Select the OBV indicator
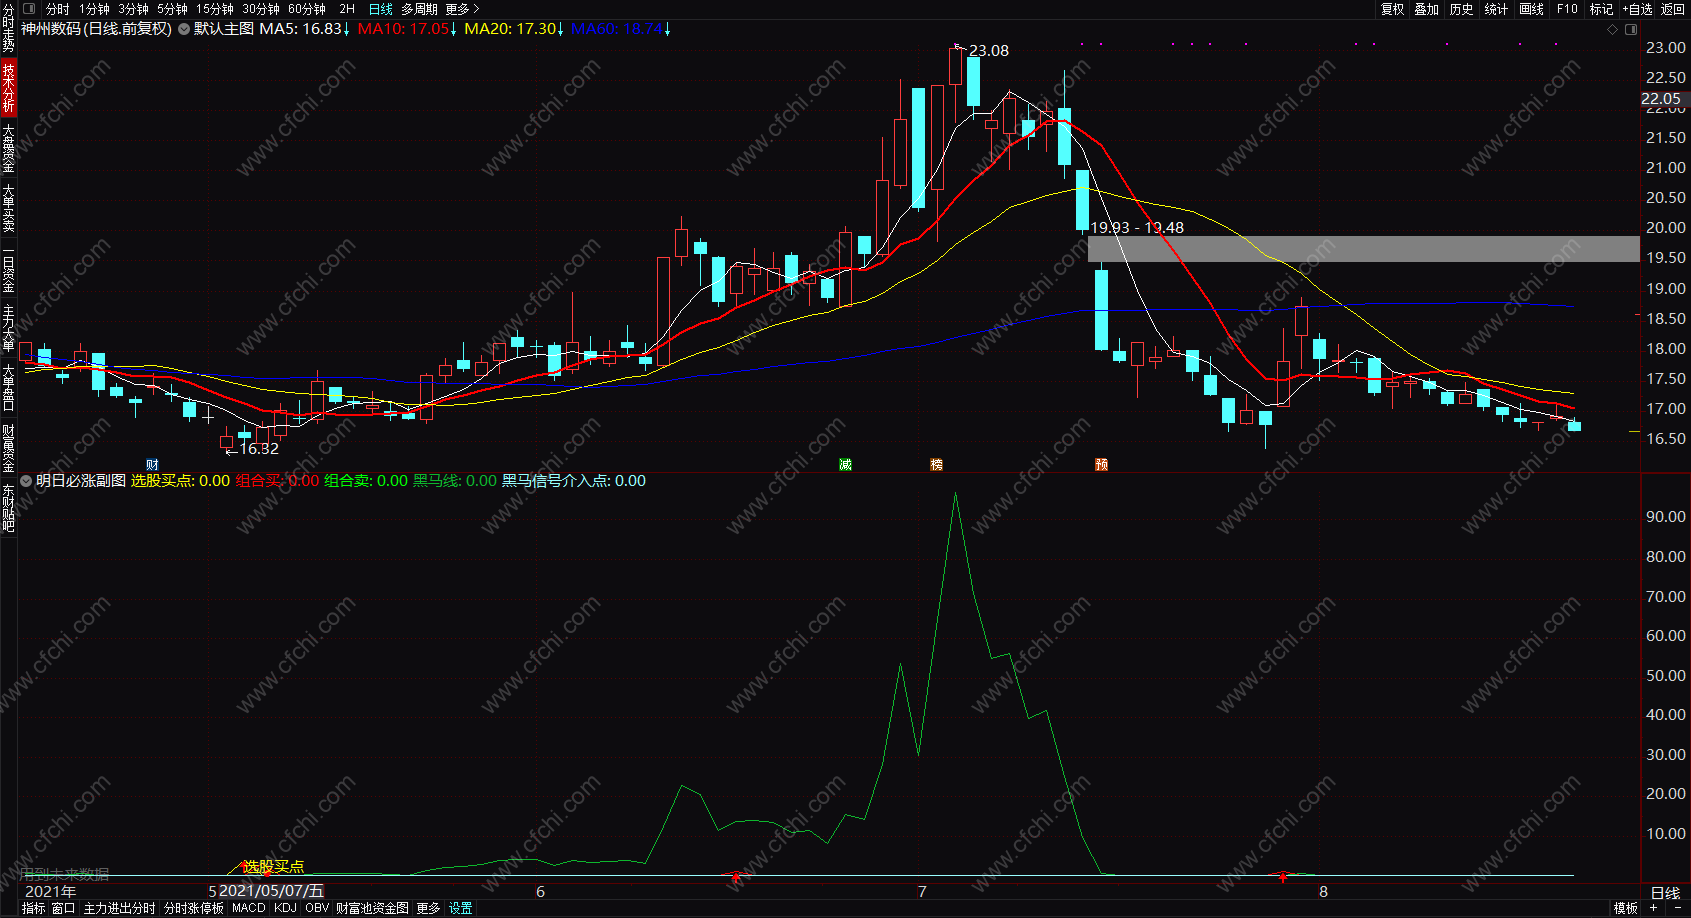 click(317, 908)
